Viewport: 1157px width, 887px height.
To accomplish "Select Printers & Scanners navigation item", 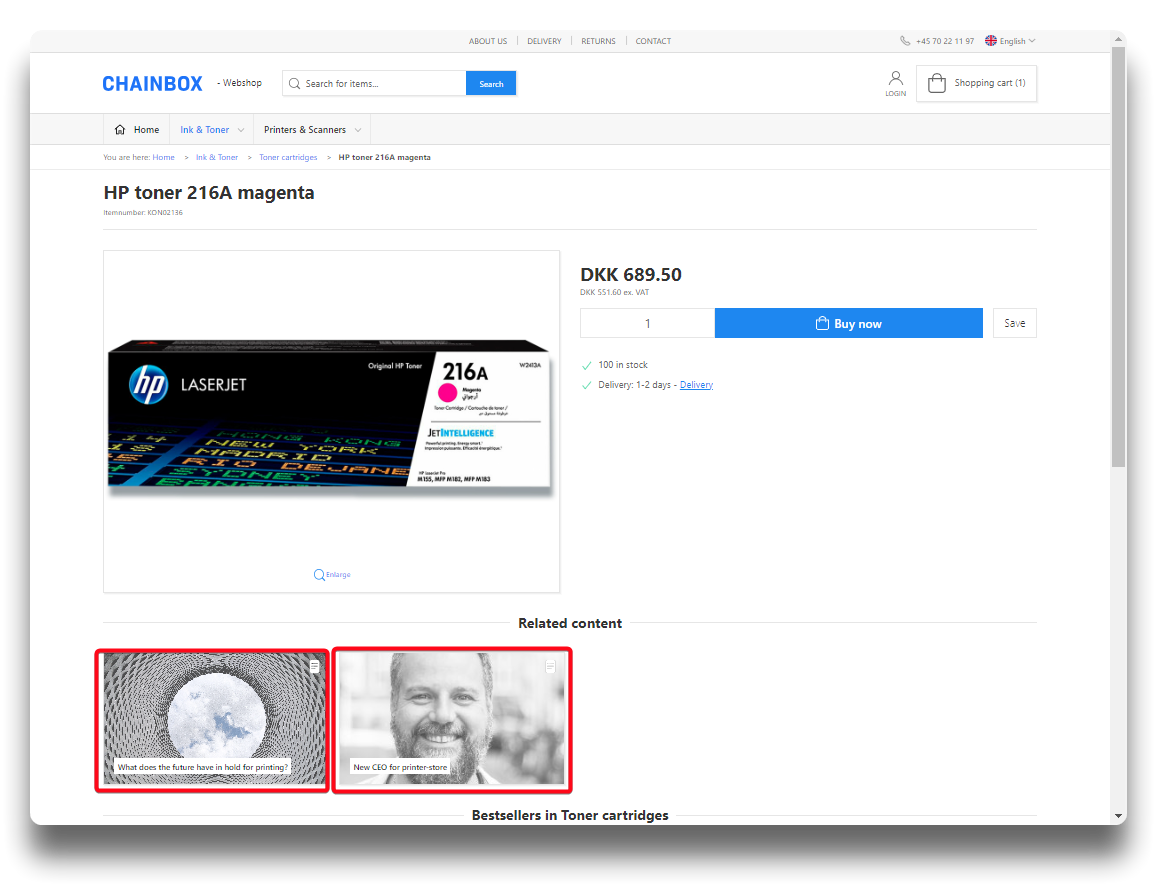I will 312,130.
